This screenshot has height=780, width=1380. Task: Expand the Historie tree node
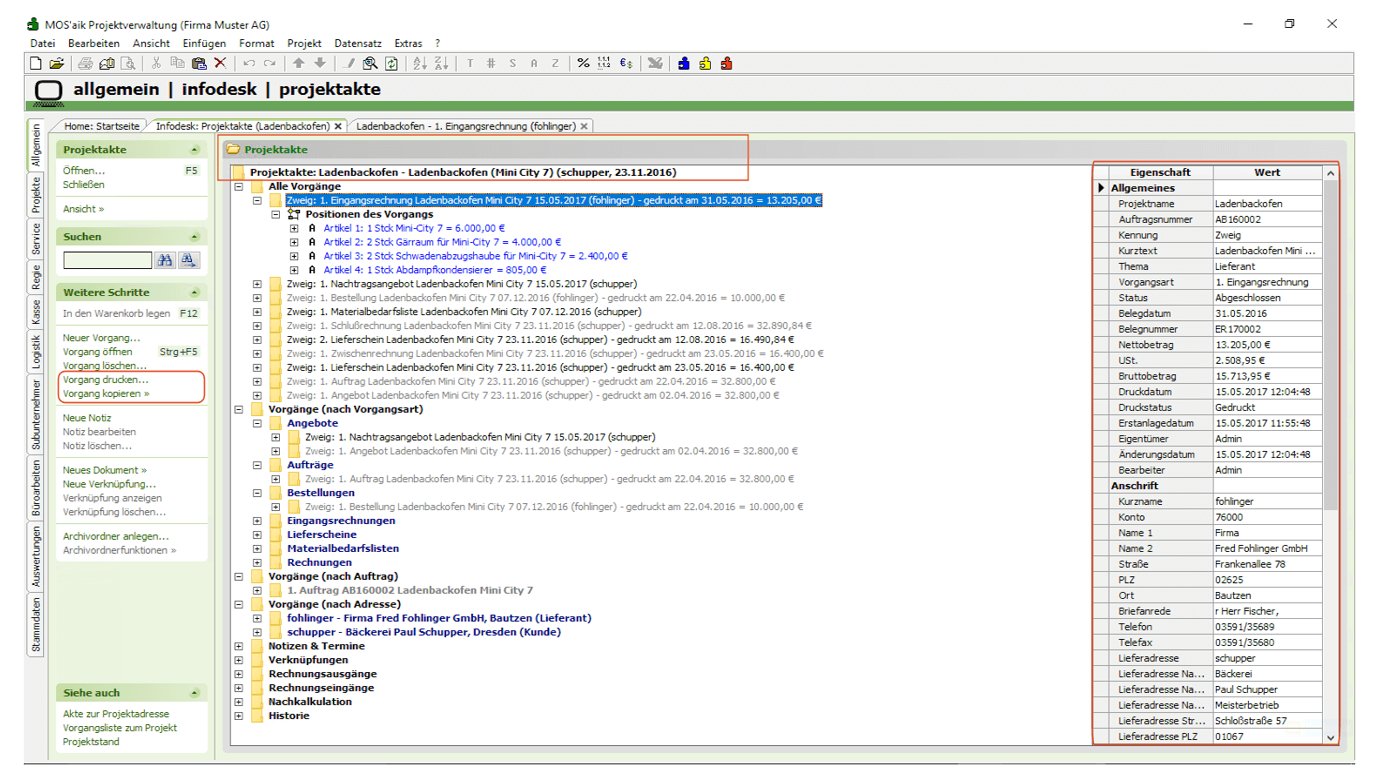[x=239, y=716]
